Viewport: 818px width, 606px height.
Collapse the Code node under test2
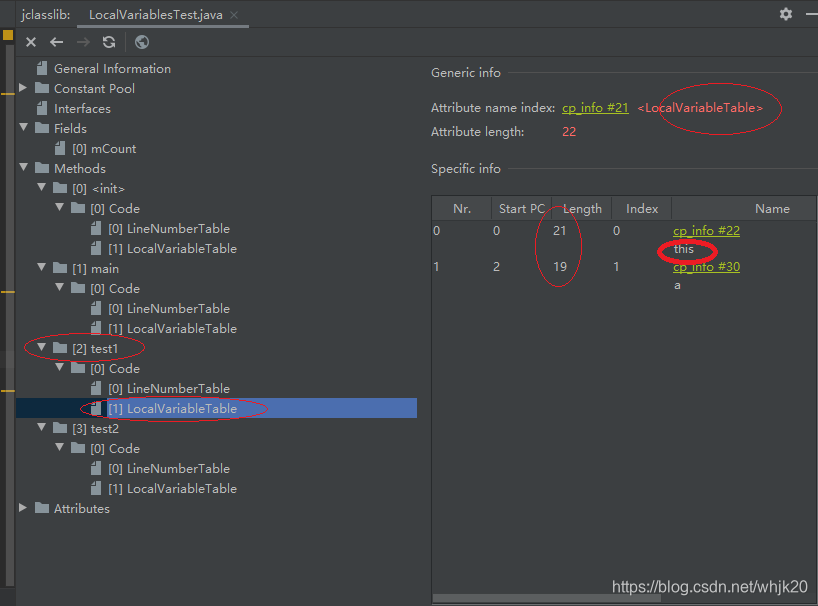pos(60,447)
